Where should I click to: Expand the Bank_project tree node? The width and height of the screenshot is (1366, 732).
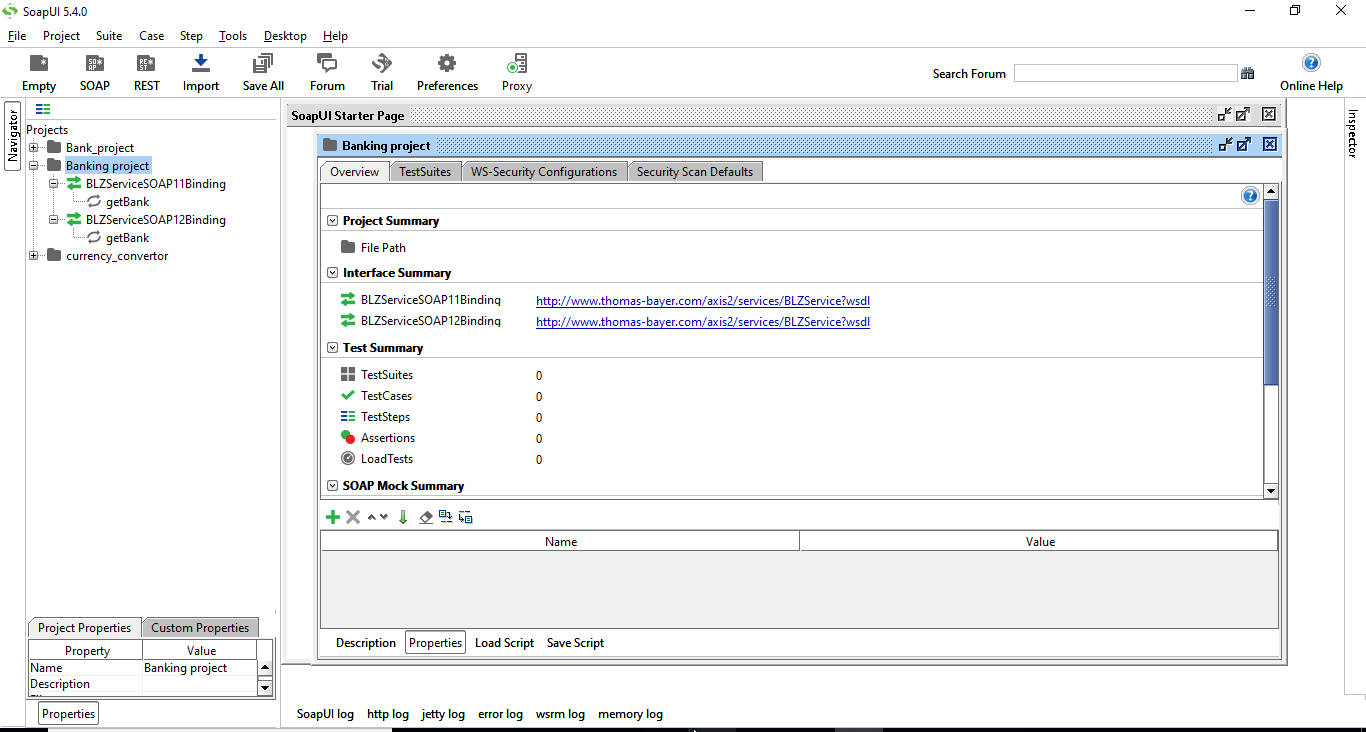click(x=33, y=147)
